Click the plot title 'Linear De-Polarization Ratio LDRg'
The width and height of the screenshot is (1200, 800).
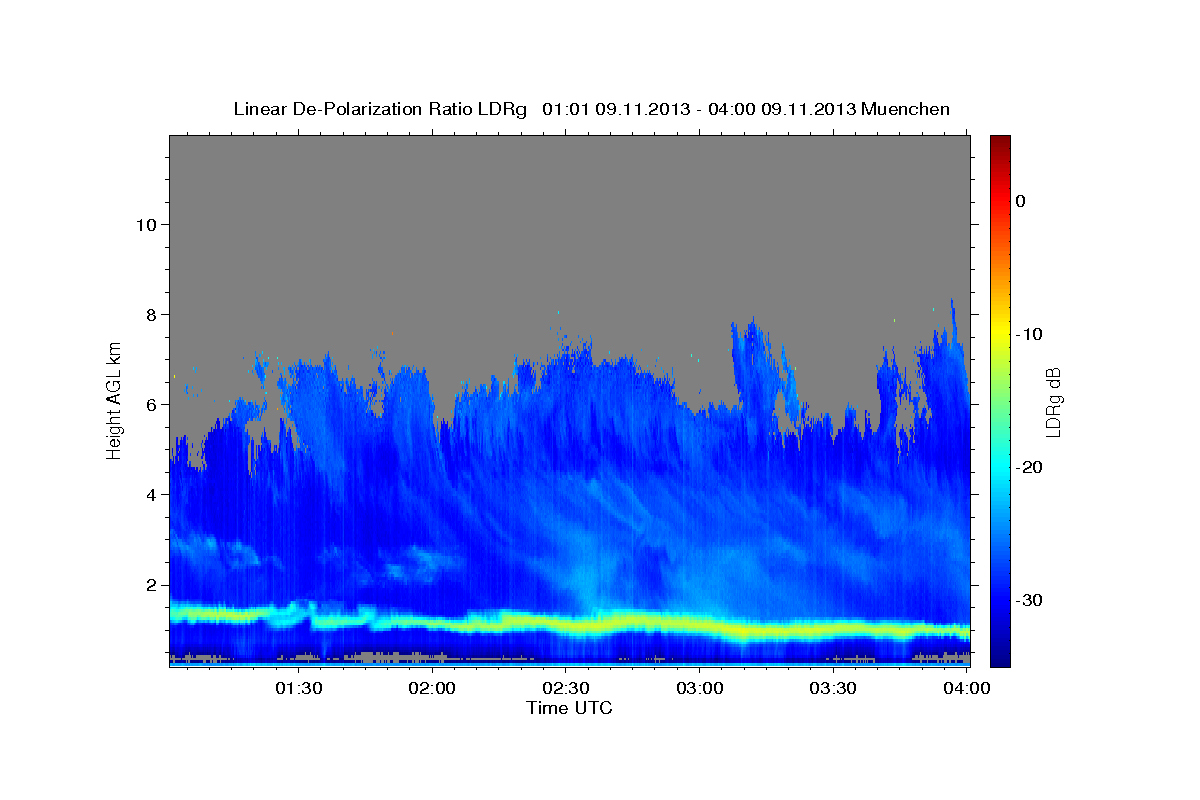(380, 109)
